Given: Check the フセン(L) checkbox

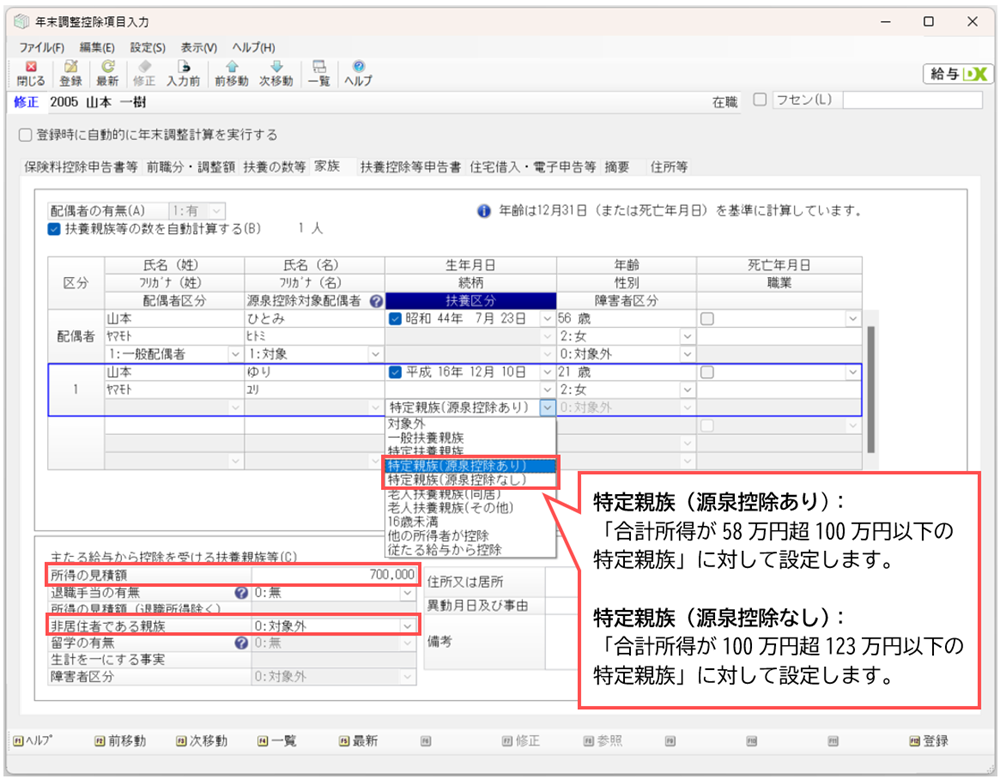Looking at the screenshot, I should [759, 100].
